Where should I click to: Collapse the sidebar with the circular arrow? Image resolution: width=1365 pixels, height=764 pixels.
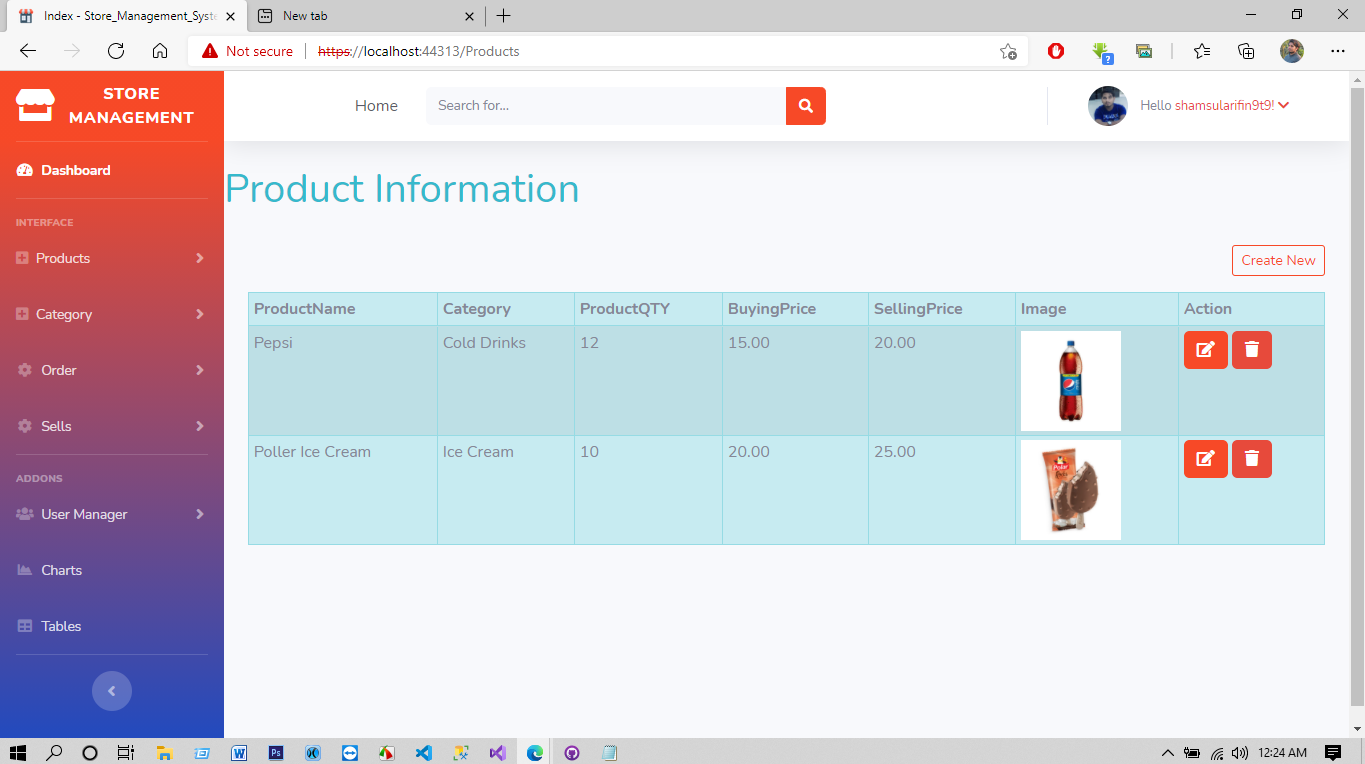(x=111, y=690)
